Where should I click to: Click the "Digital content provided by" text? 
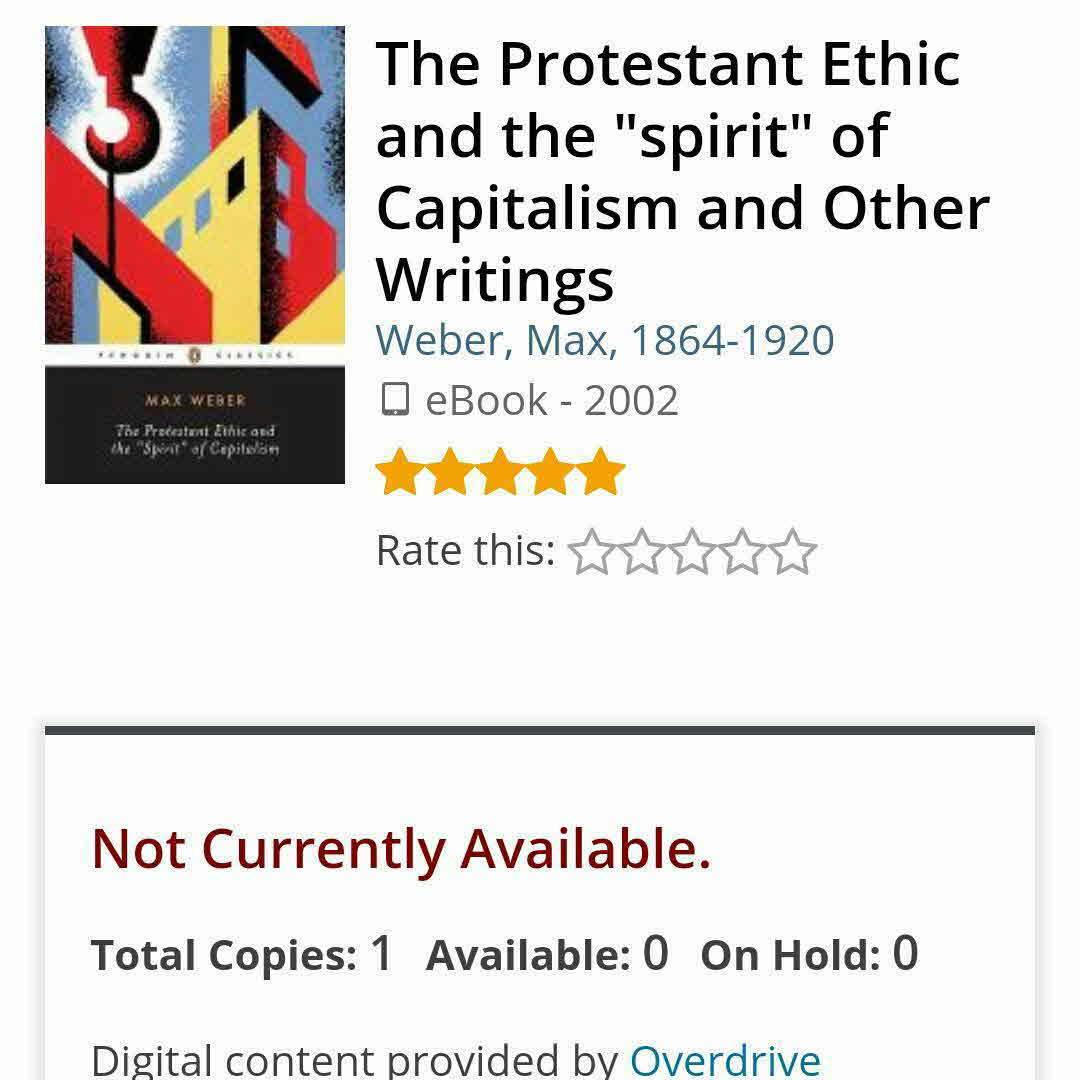click(355, 1060)
